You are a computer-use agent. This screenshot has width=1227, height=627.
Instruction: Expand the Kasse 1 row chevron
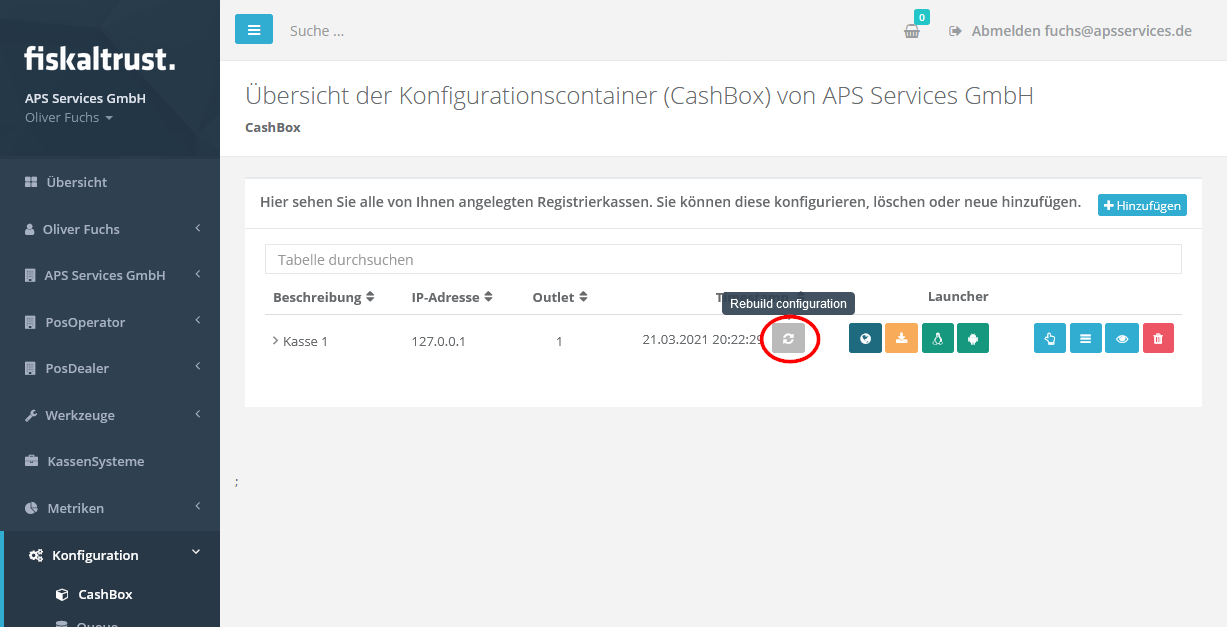click(275, 341)
